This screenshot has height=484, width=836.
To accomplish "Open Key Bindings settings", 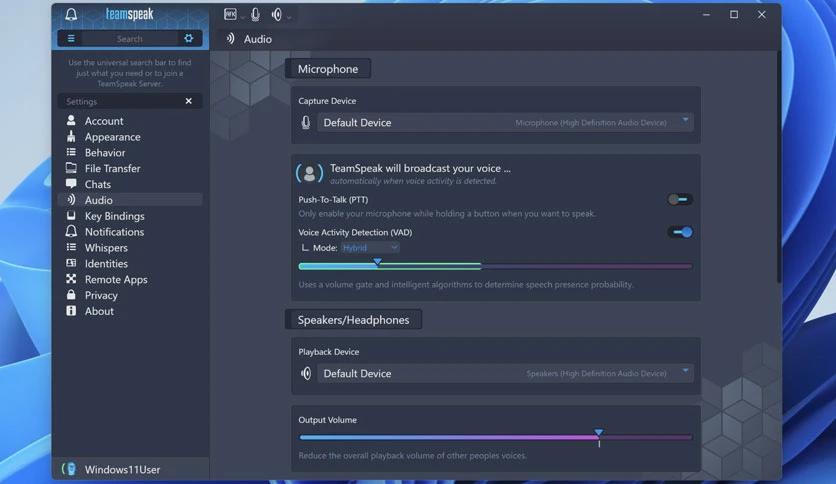I will [115, 216].
